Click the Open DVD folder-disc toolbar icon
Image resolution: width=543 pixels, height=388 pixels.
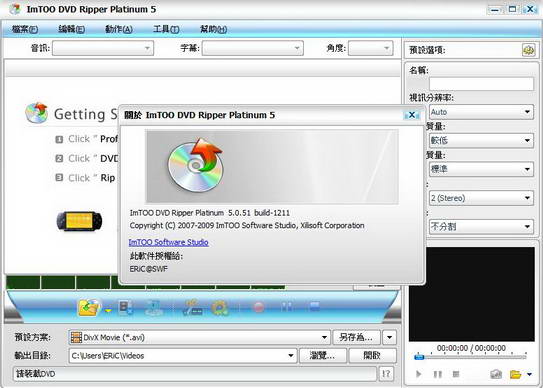(x=89, y=307)
